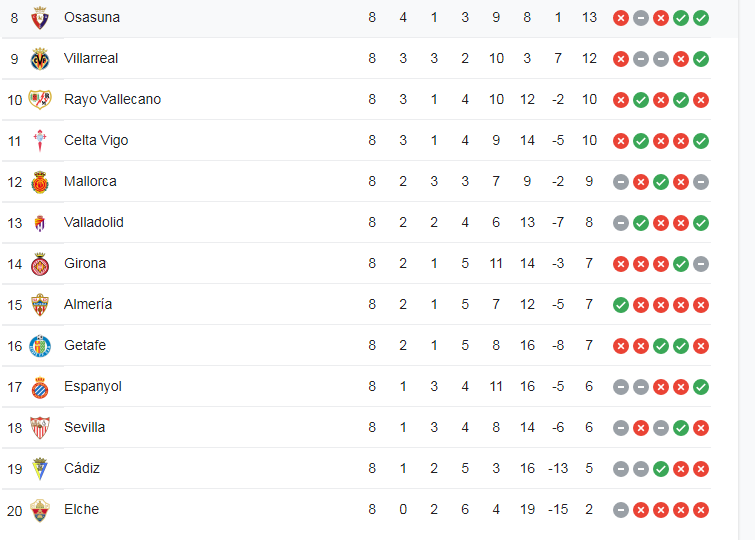The width and height of the screenshot is (755, 540).
Task: Click Sevilla's points value 6
Action: pos(590,427)
